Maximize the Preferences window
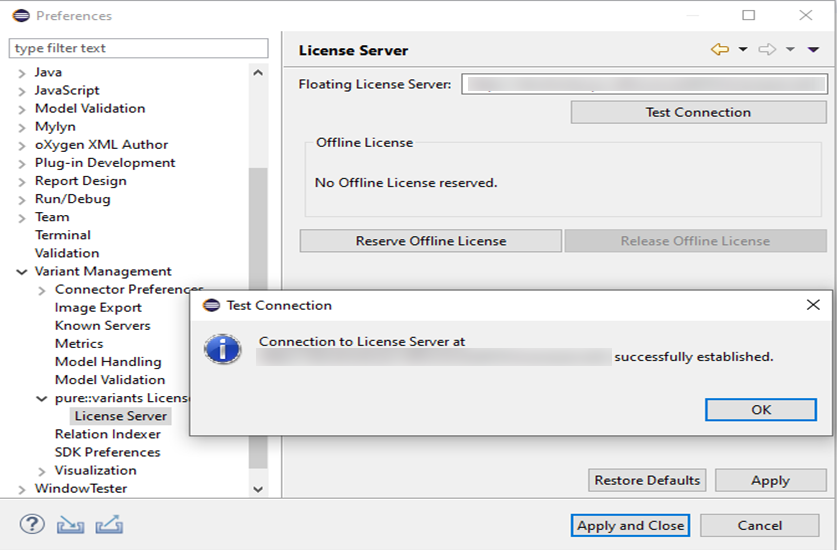 click(x=749, y=15)
